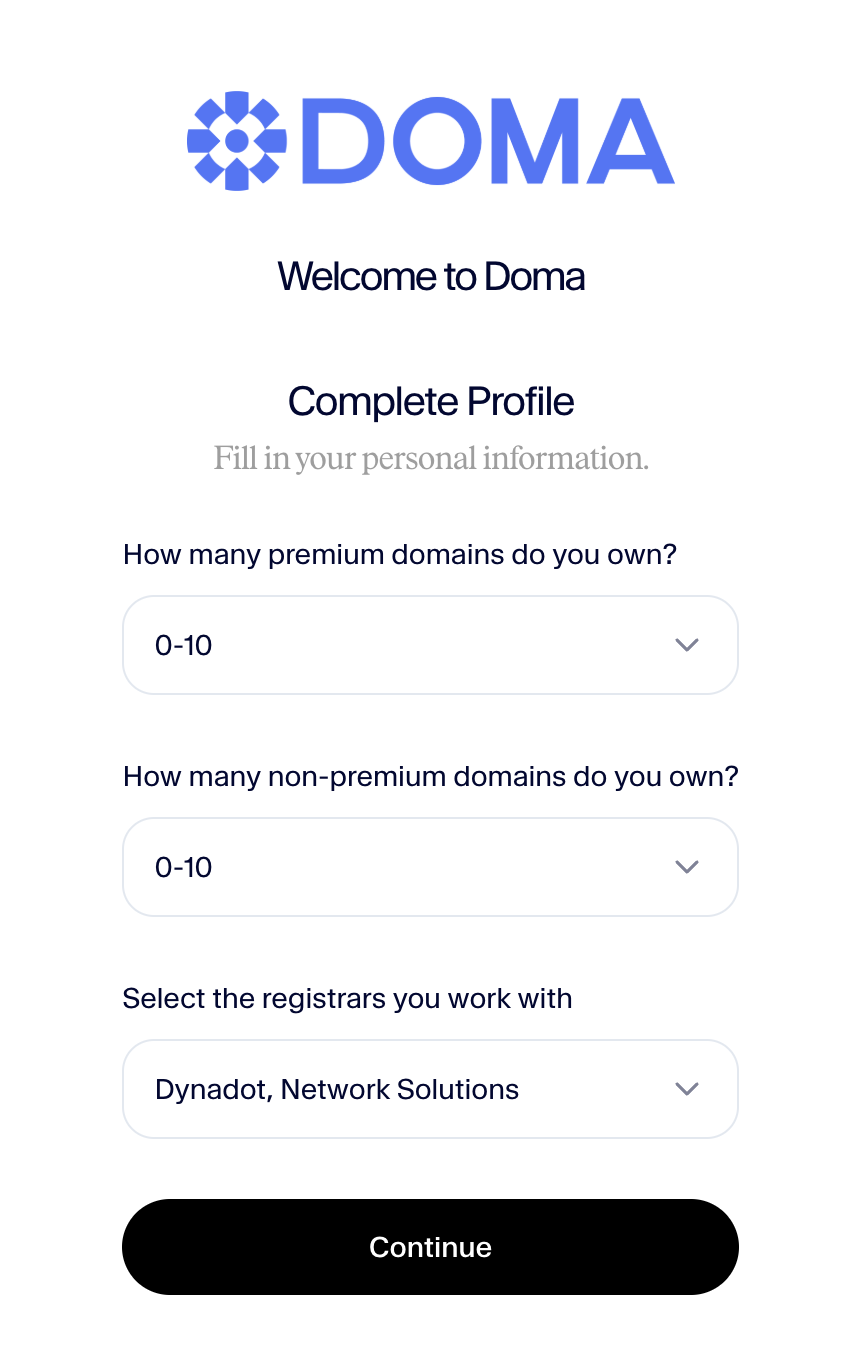Open the premium domains count dropdown

(430, 645)
